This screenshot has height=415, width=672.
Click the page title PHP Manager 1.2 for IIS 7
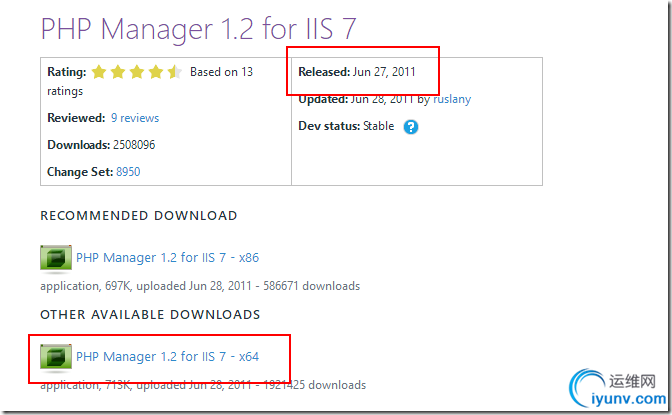(198, 29)
